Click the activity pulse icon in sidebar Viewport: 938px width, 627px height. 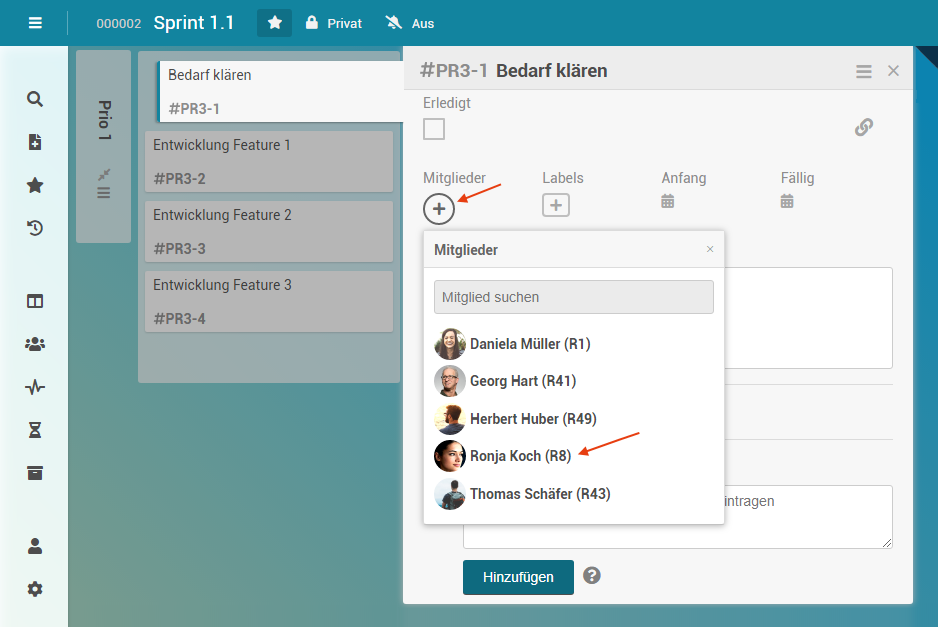[x=35, y=387]
